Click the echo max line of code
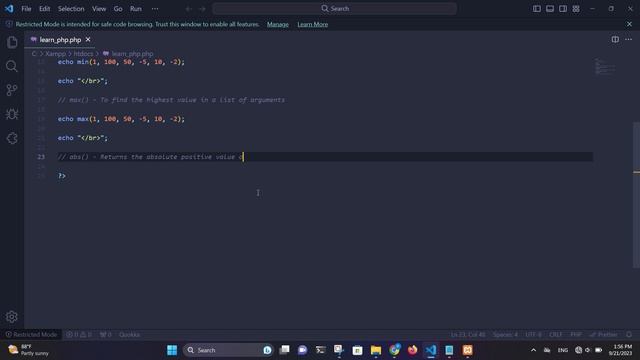Image resolution: width=640 pixels, height=360 pixels. click(121, 119)
